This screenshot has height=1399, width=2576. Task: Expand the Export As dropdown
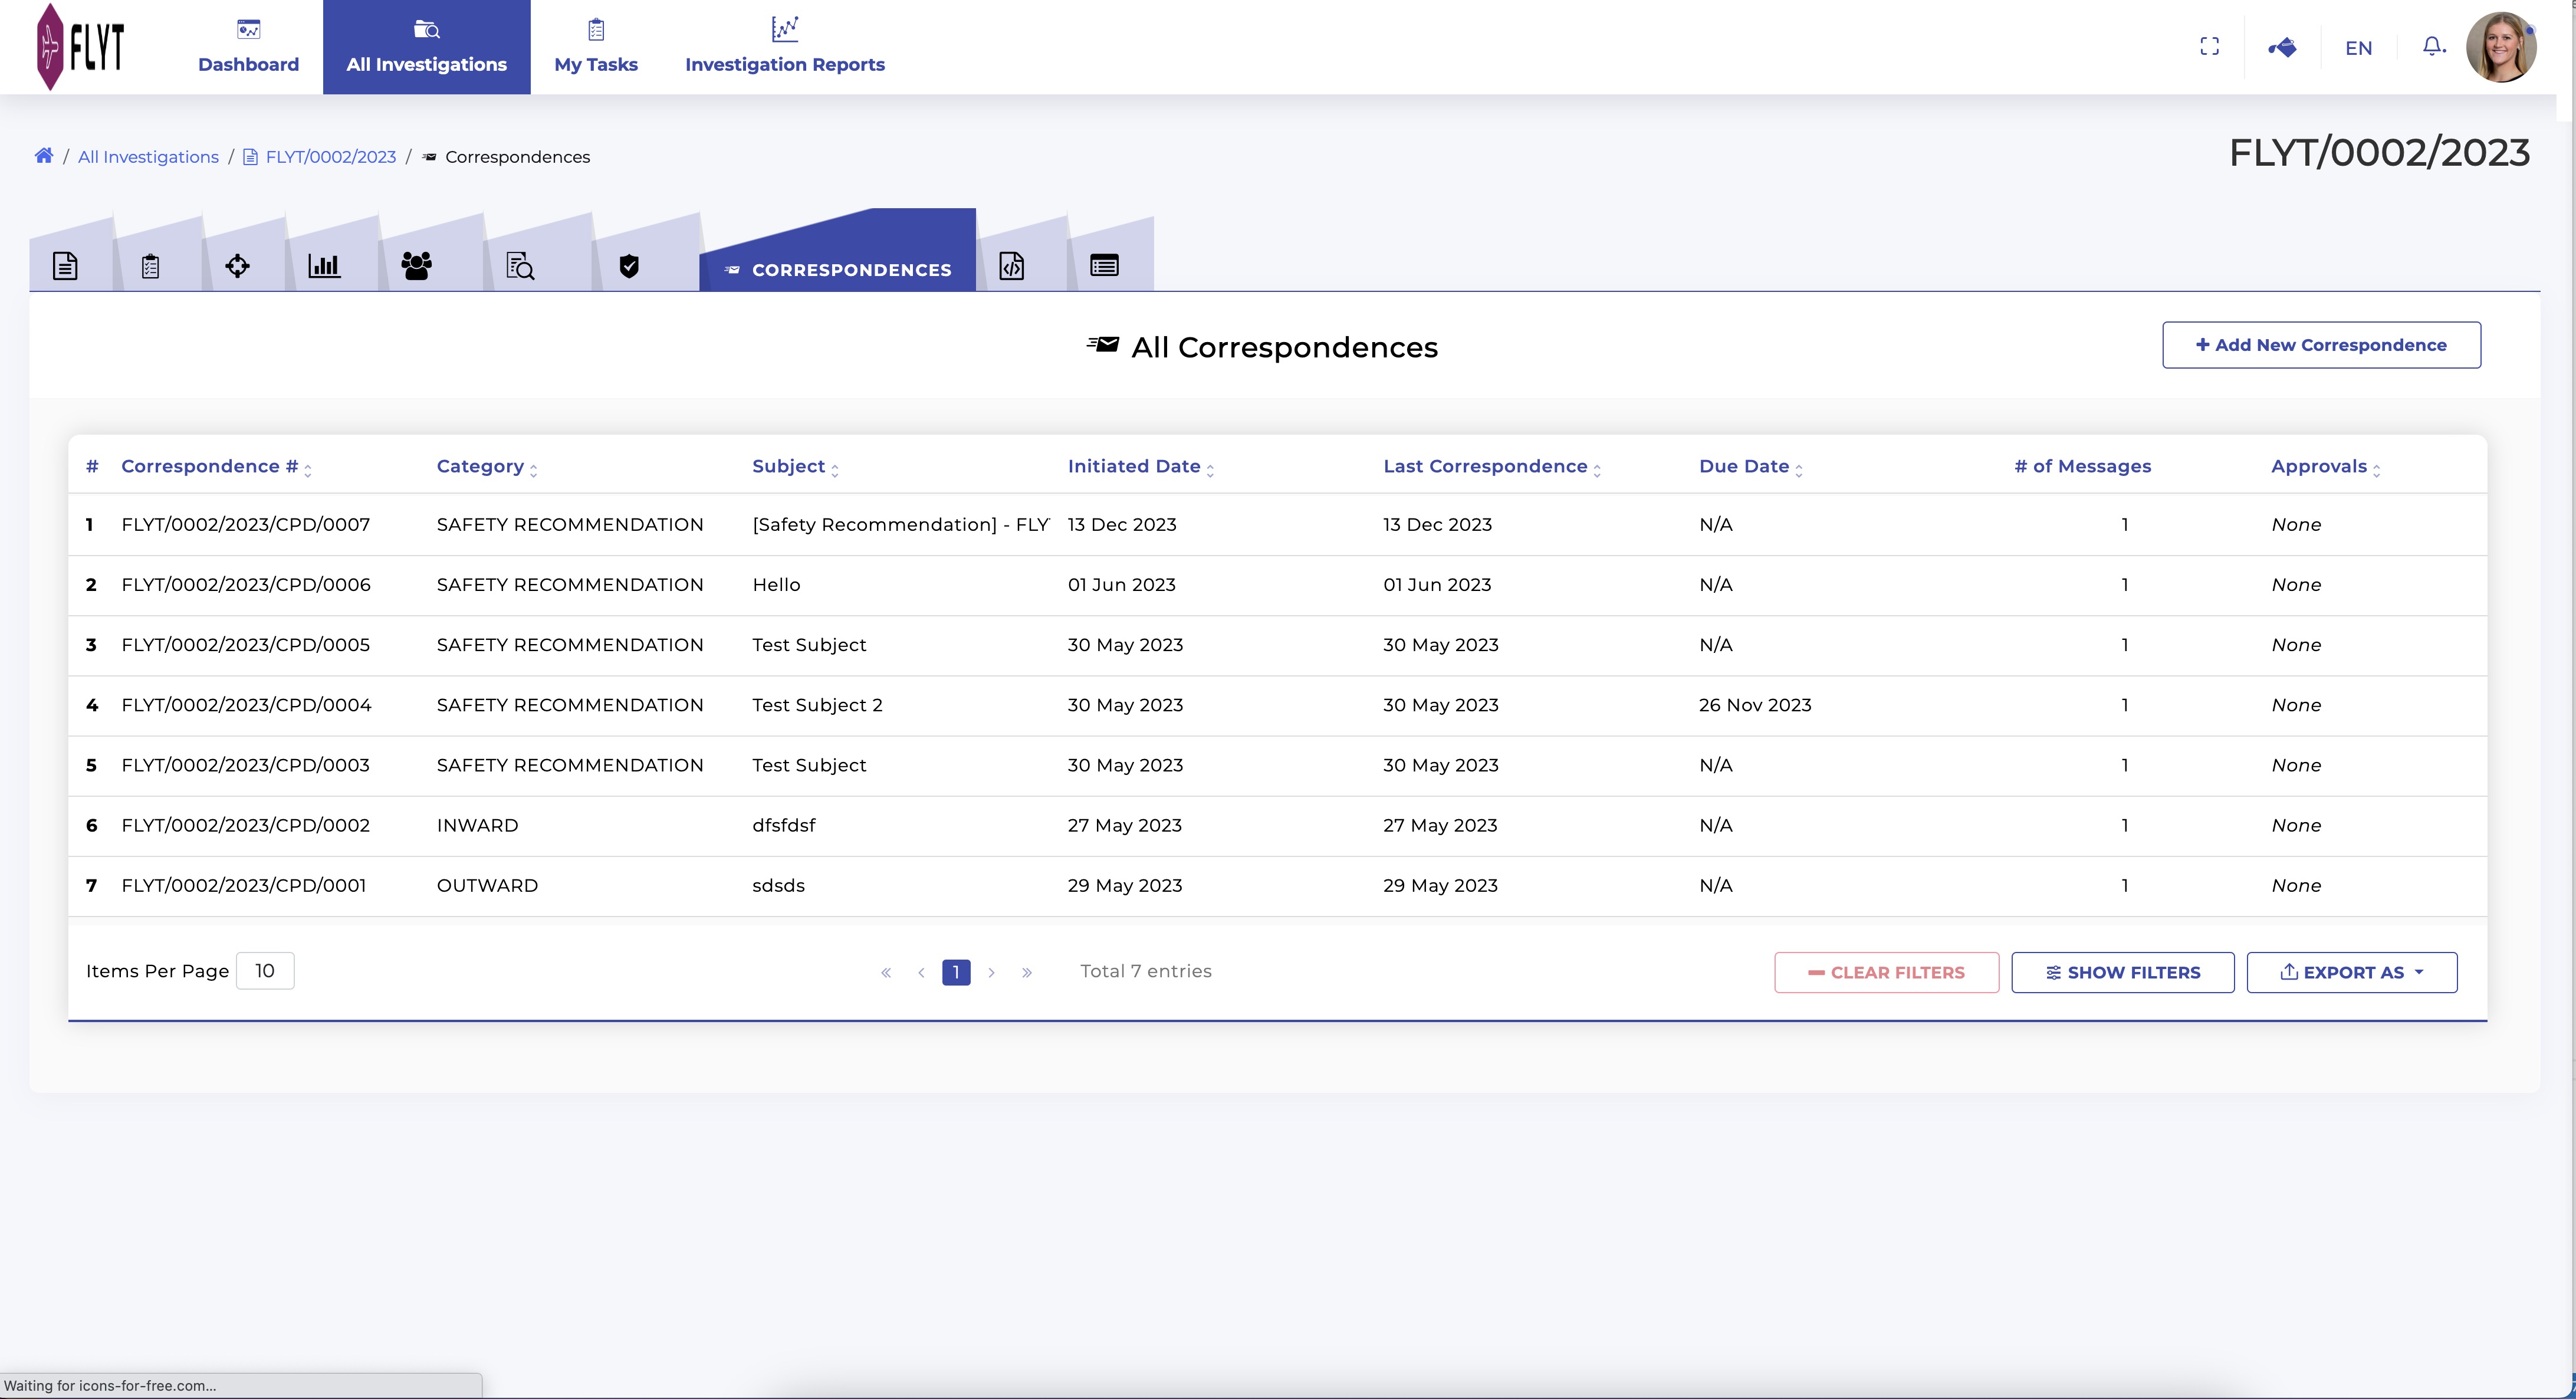click(2351, 972)
